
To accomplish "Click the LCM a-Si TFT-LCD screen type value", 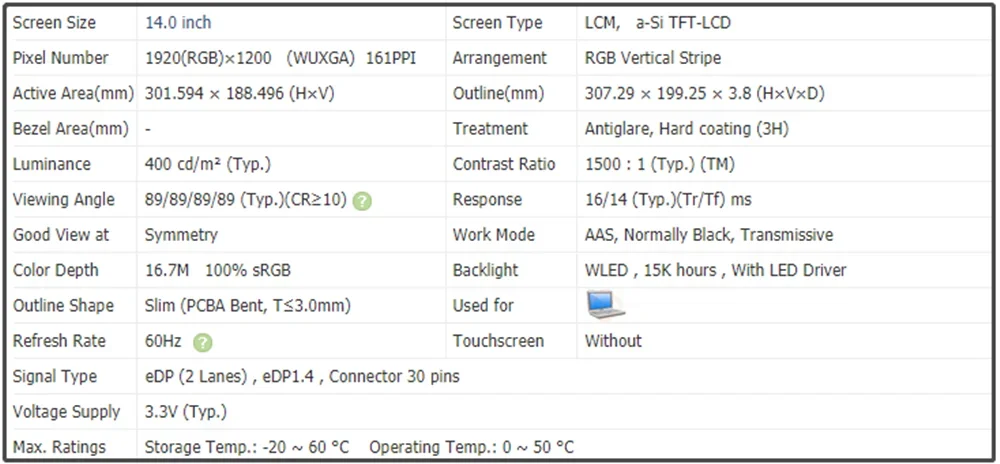I will [663, 23].
